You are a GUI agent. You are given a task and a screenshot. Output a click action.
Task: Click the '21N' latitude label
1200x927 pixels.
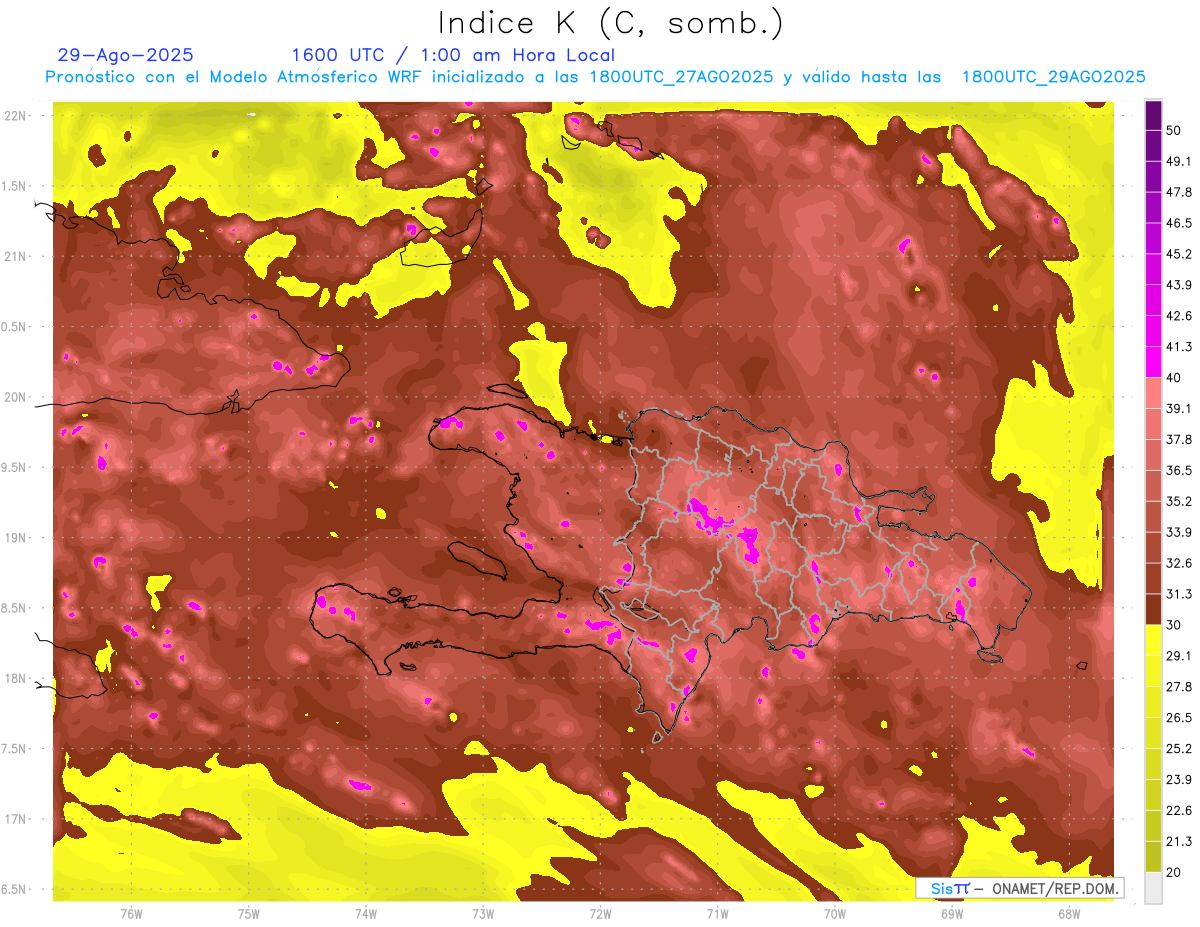[x=17, y=256]
